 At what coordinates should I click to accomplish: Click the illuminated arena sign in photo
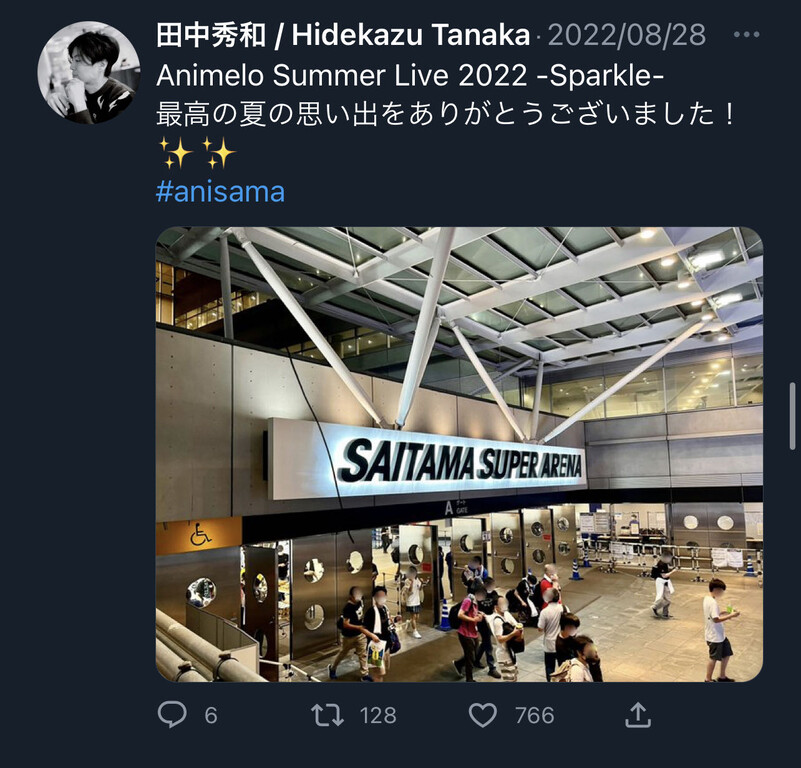pos(427,460)
